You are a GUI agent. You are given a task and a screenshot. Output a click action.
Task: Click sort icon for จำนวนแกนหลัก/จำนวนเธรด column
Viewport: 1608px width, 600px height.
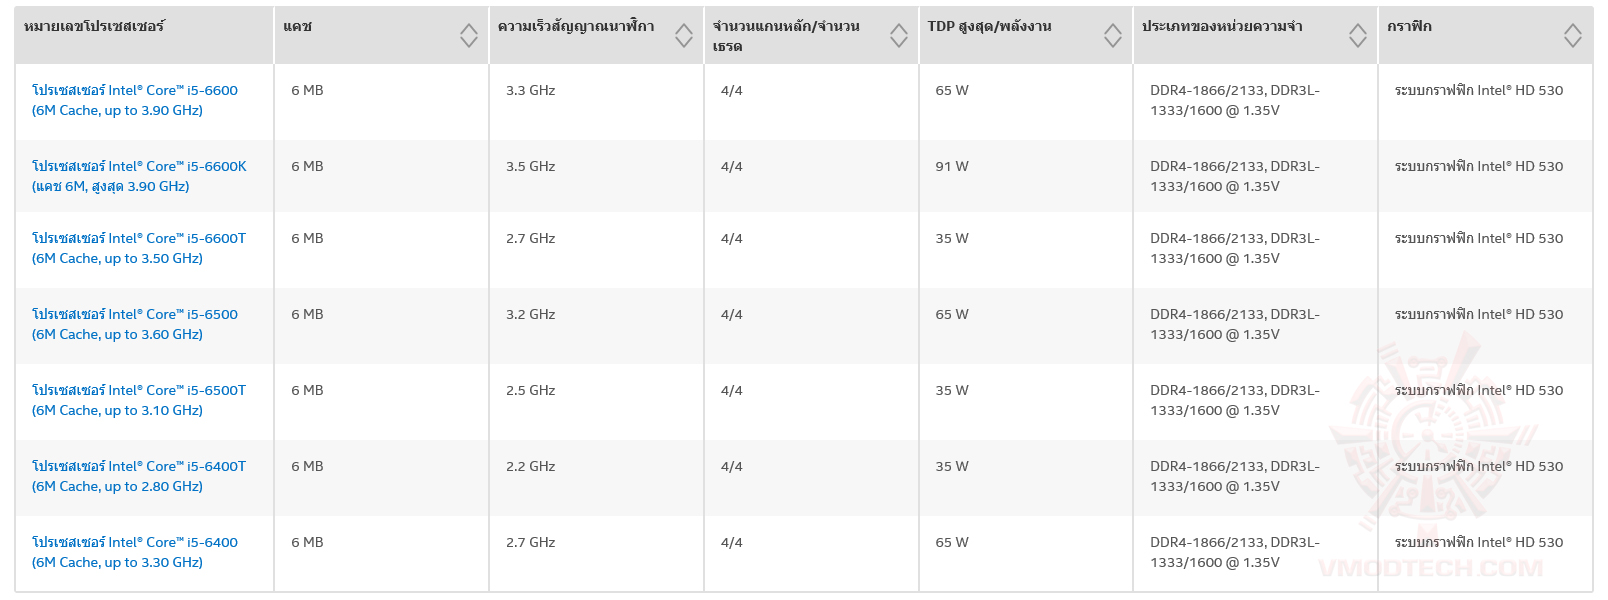898,36
